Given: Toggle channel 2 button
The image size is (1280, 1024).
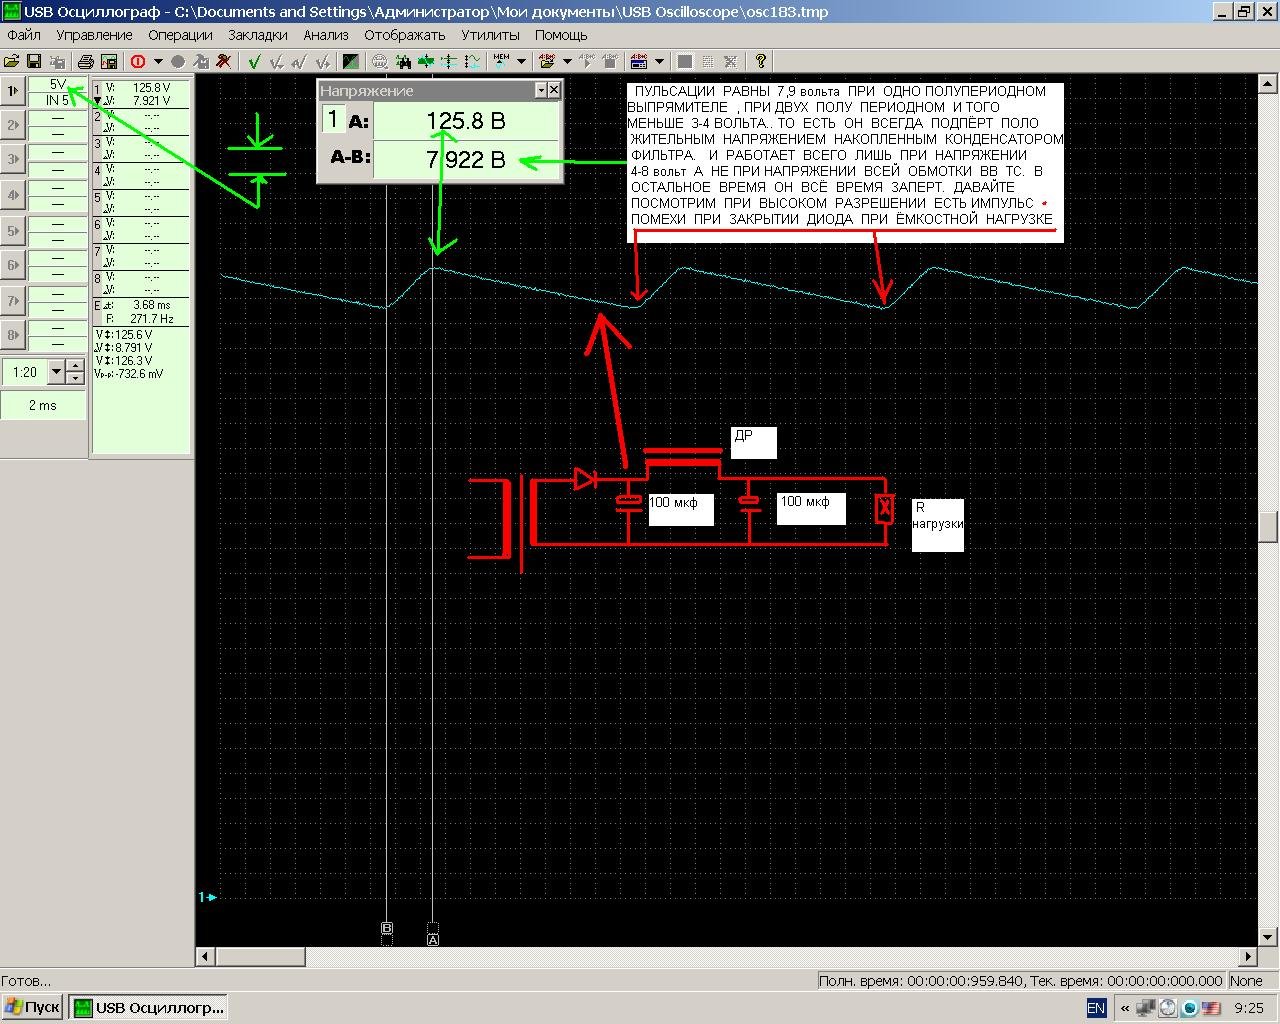Looking at the screenshot, I should [13, 125].
